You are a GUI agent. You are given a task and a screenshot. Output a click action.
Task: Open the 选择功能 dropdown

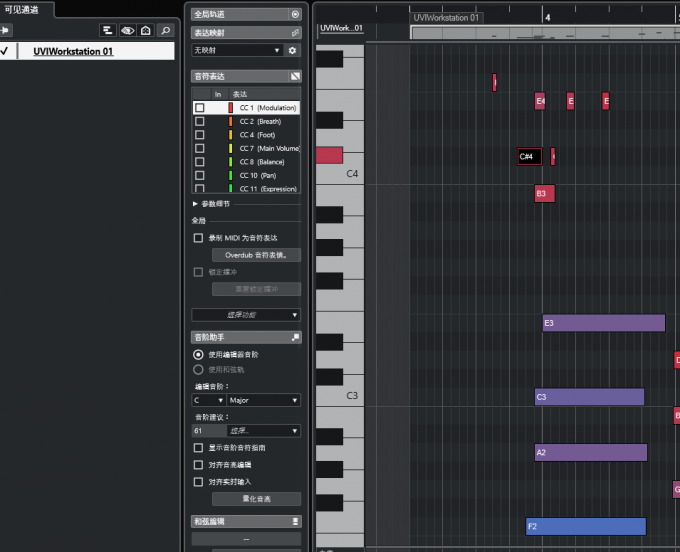point(246,315)
